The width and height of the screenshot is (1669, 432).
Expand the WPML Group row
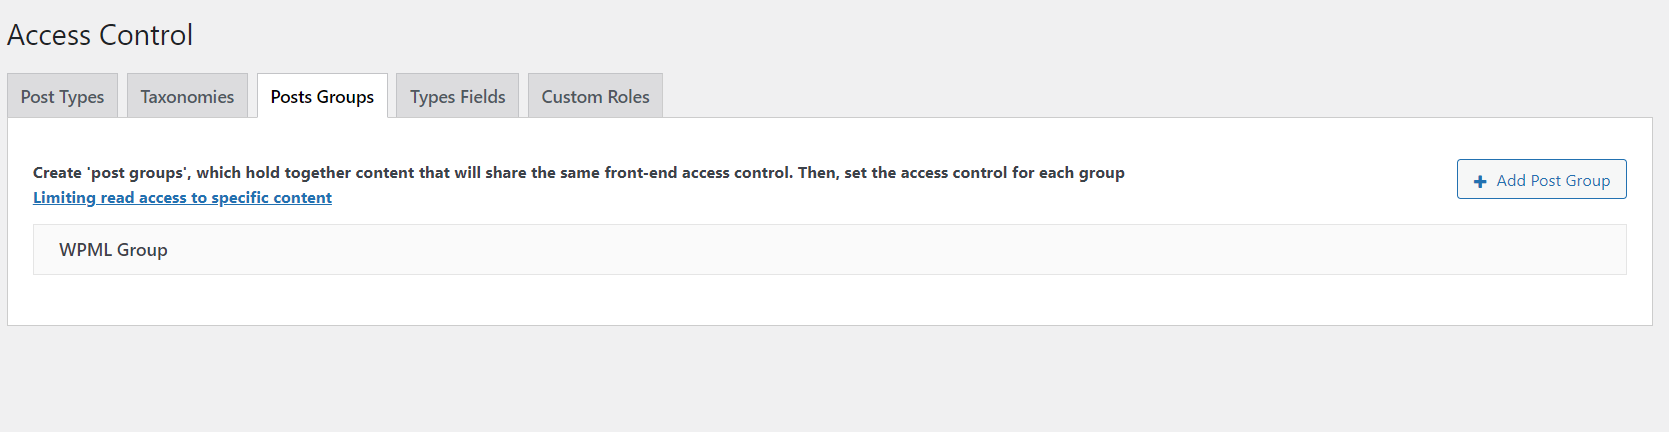829,250
